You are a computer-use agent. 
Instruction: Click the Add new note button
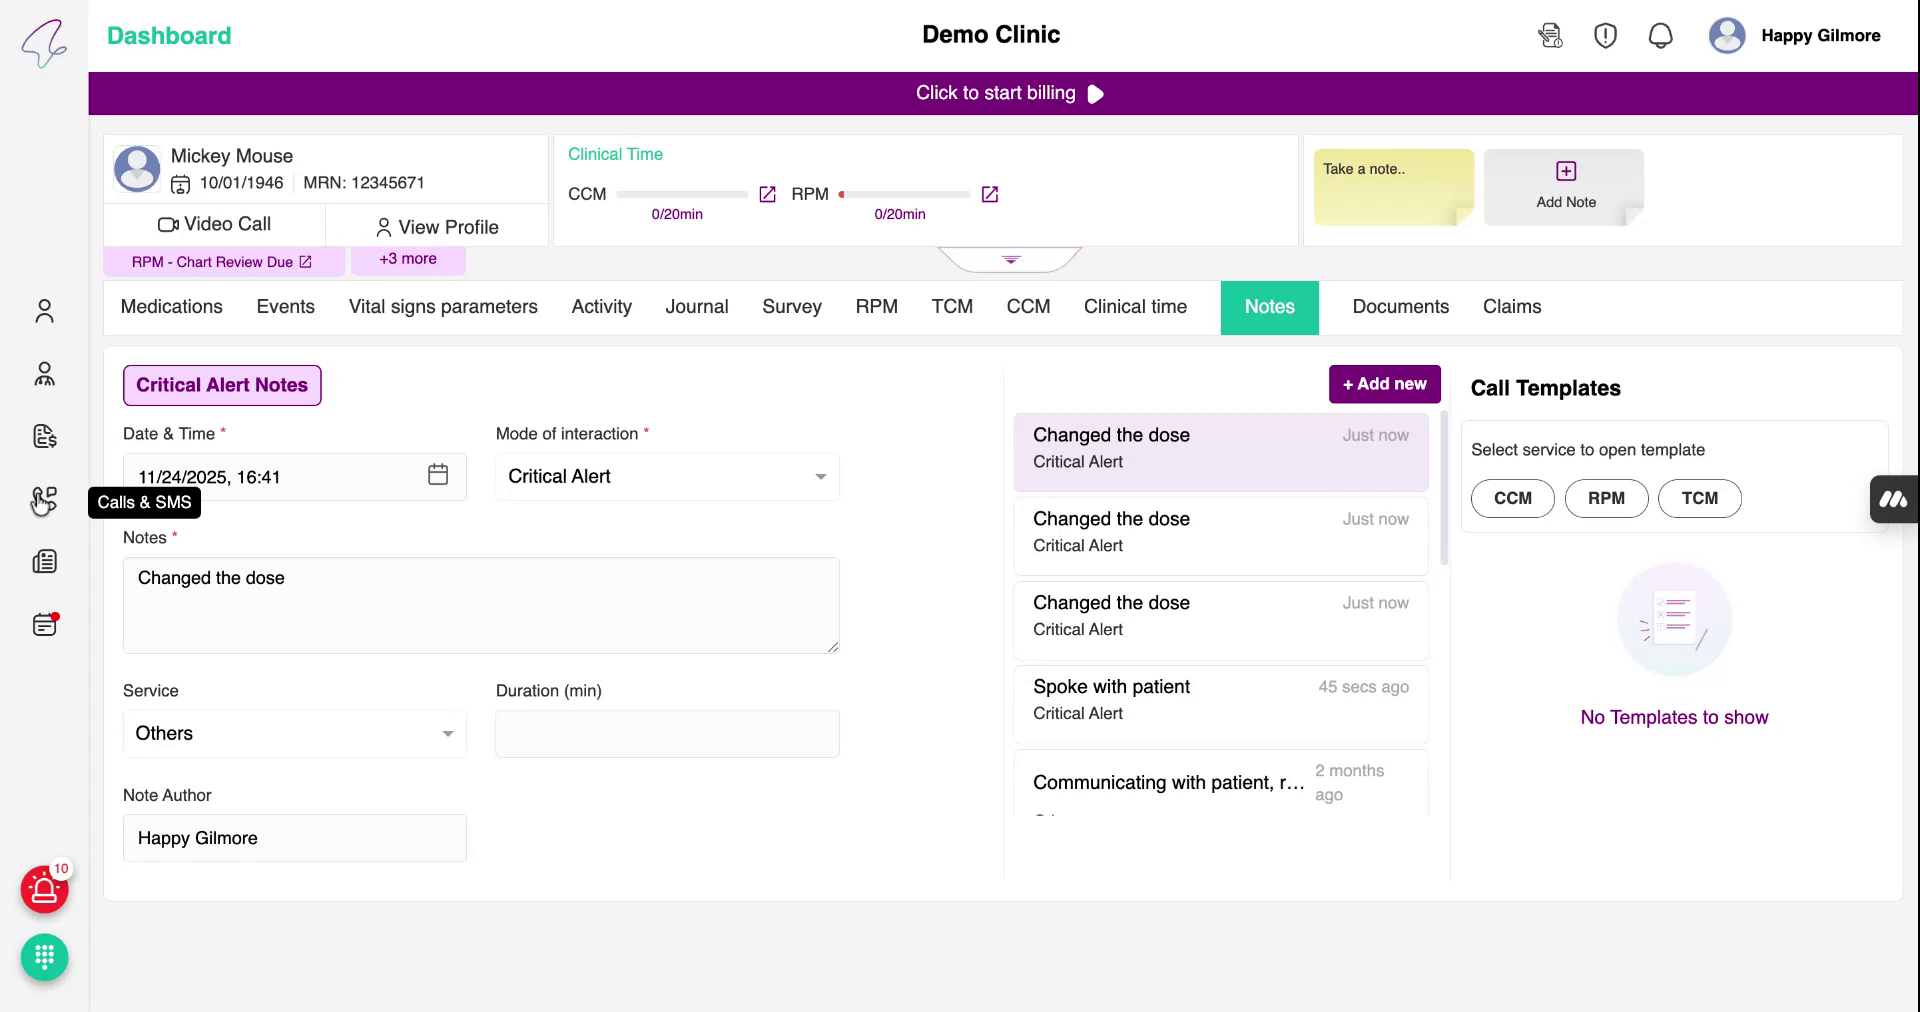click(1384, 384)
